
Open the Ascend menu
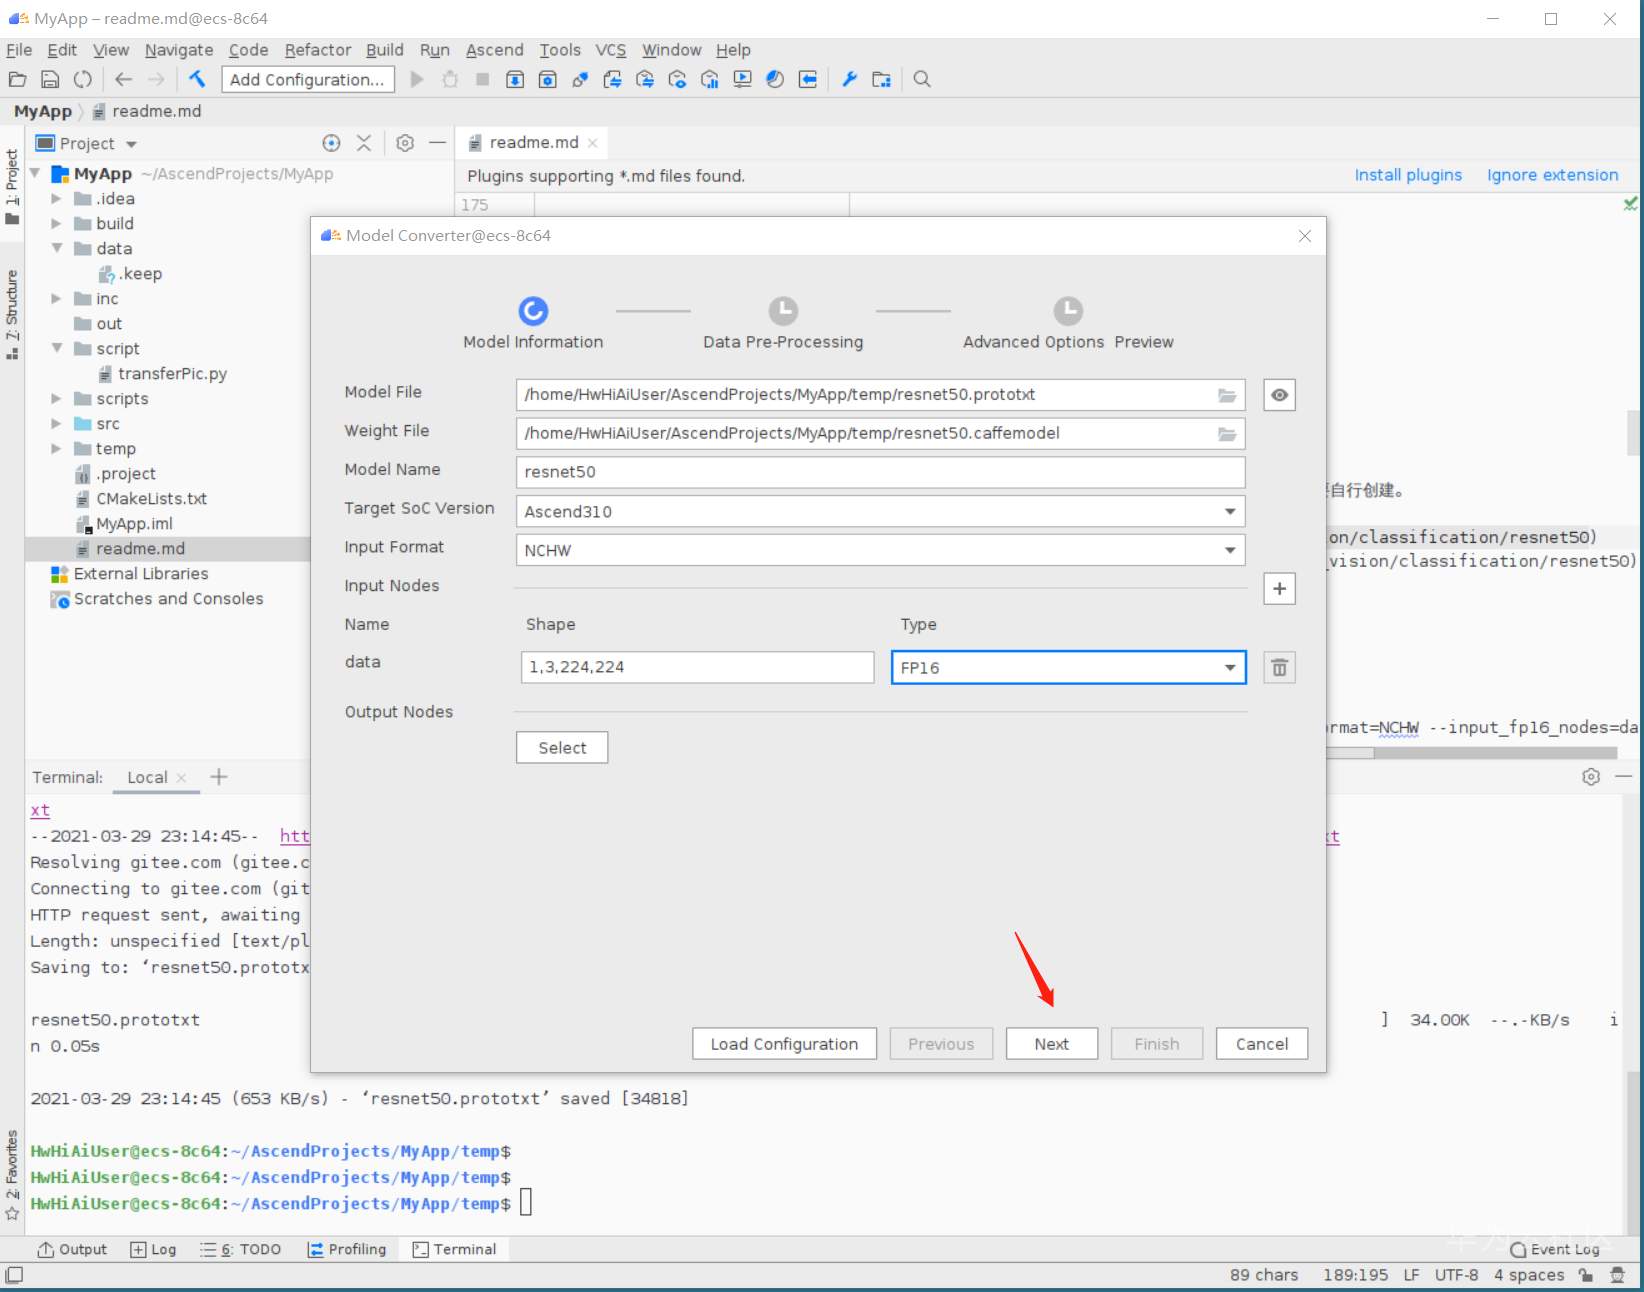tap(494, 50)
